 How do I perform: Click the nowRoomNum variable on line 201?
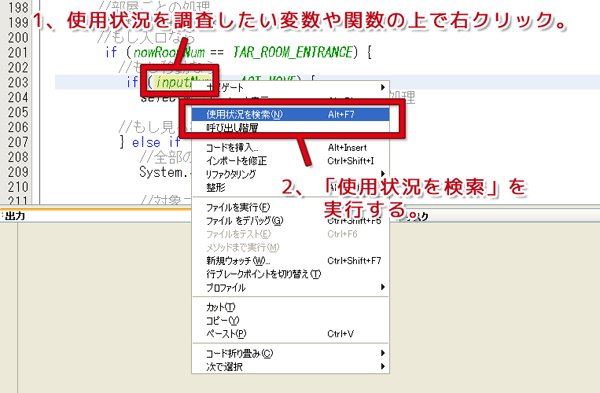[169, 52]
